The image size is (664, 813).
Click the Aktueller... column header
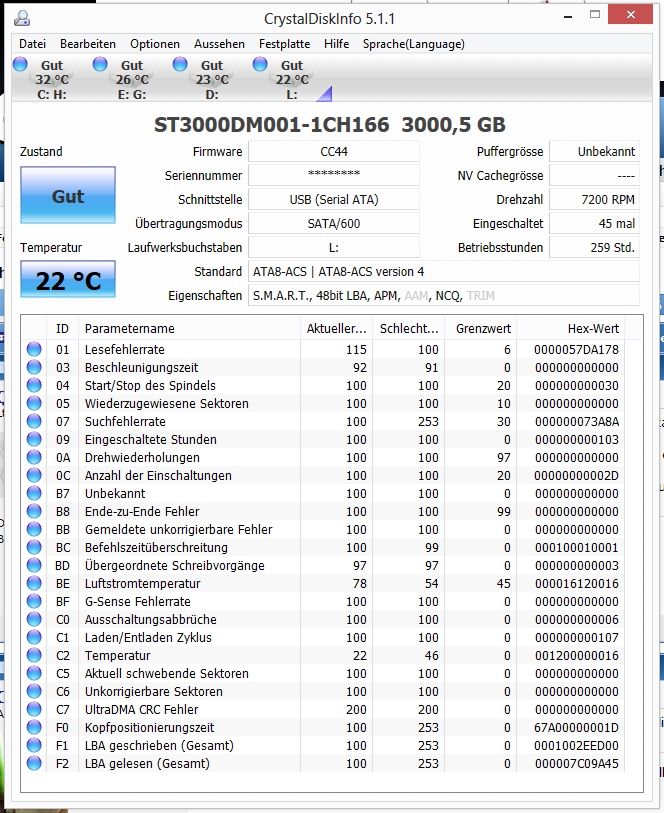click(x=336, y=328)
